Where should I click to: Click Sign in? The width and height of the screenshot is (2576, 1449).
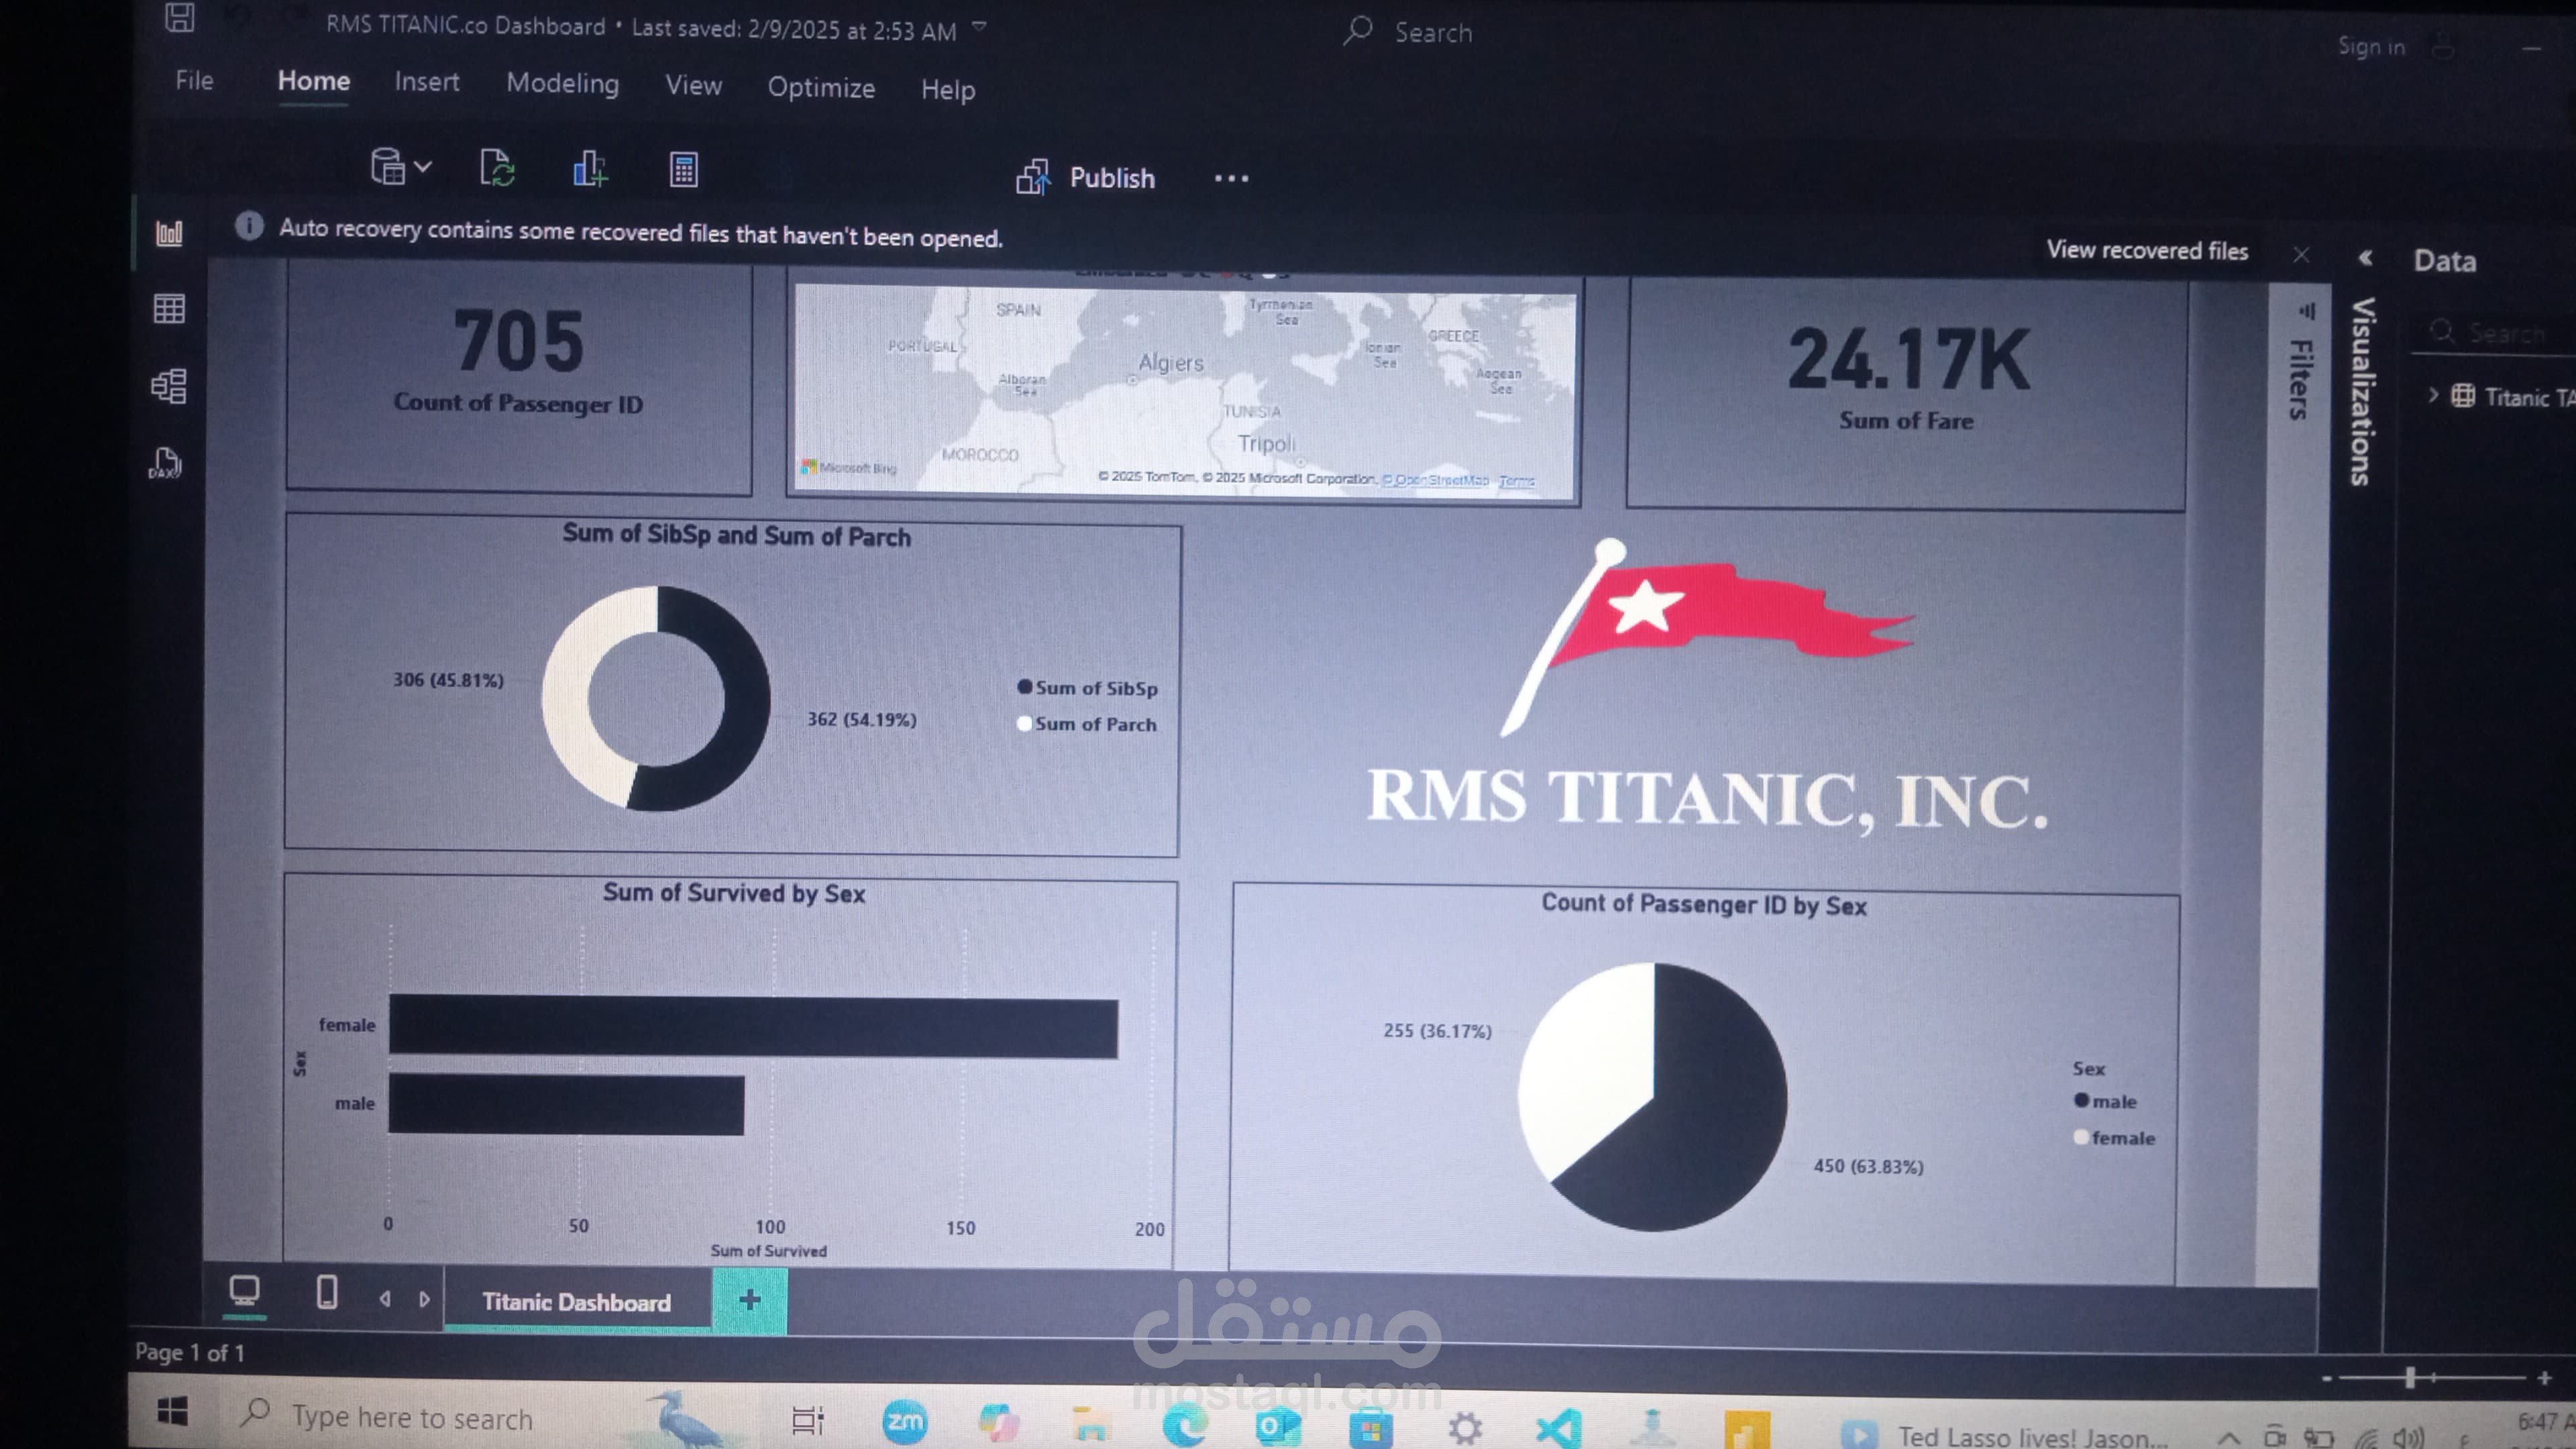(x=2371, y=46)
